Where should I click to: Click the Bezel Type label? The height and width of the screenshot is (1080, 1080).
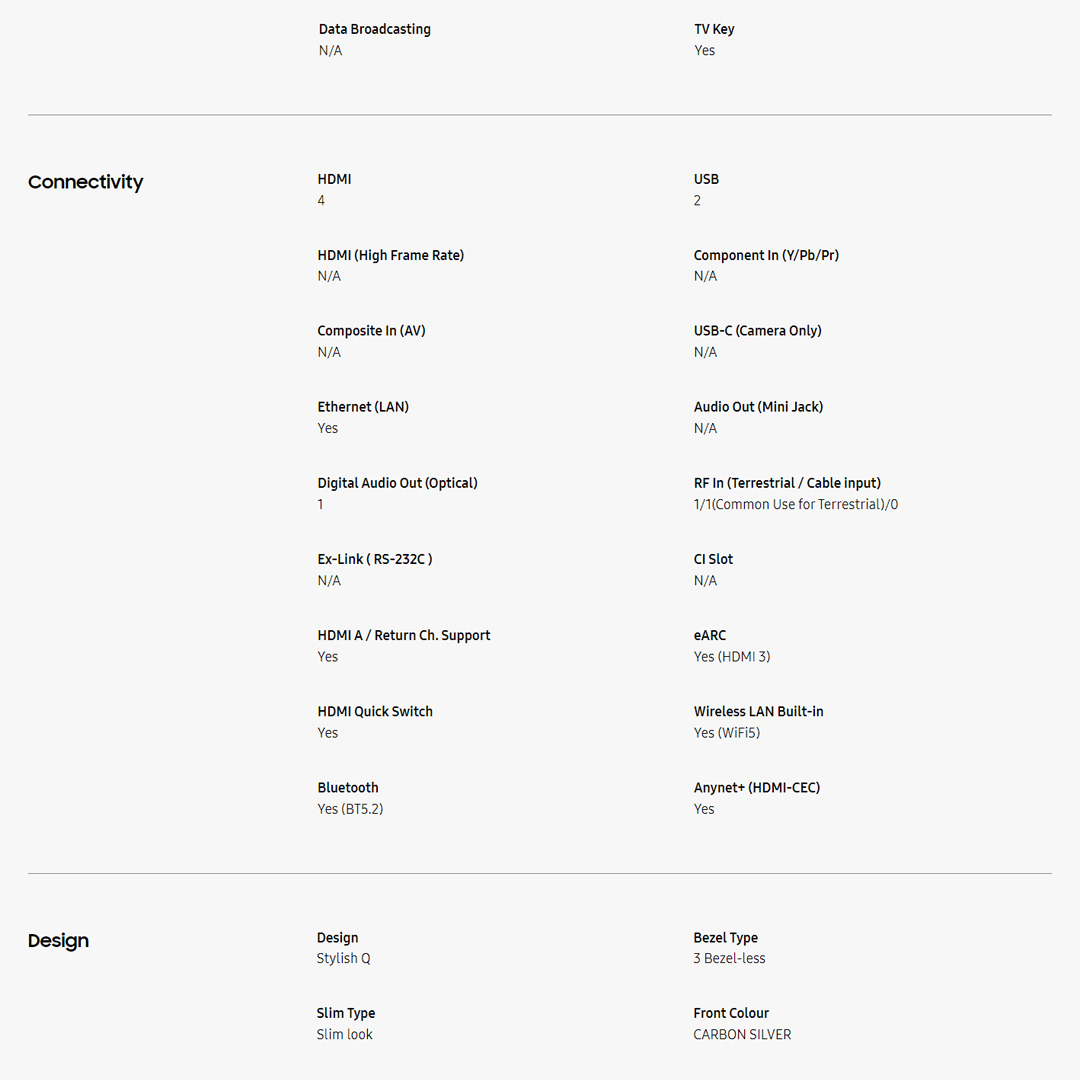coord(725,938)
